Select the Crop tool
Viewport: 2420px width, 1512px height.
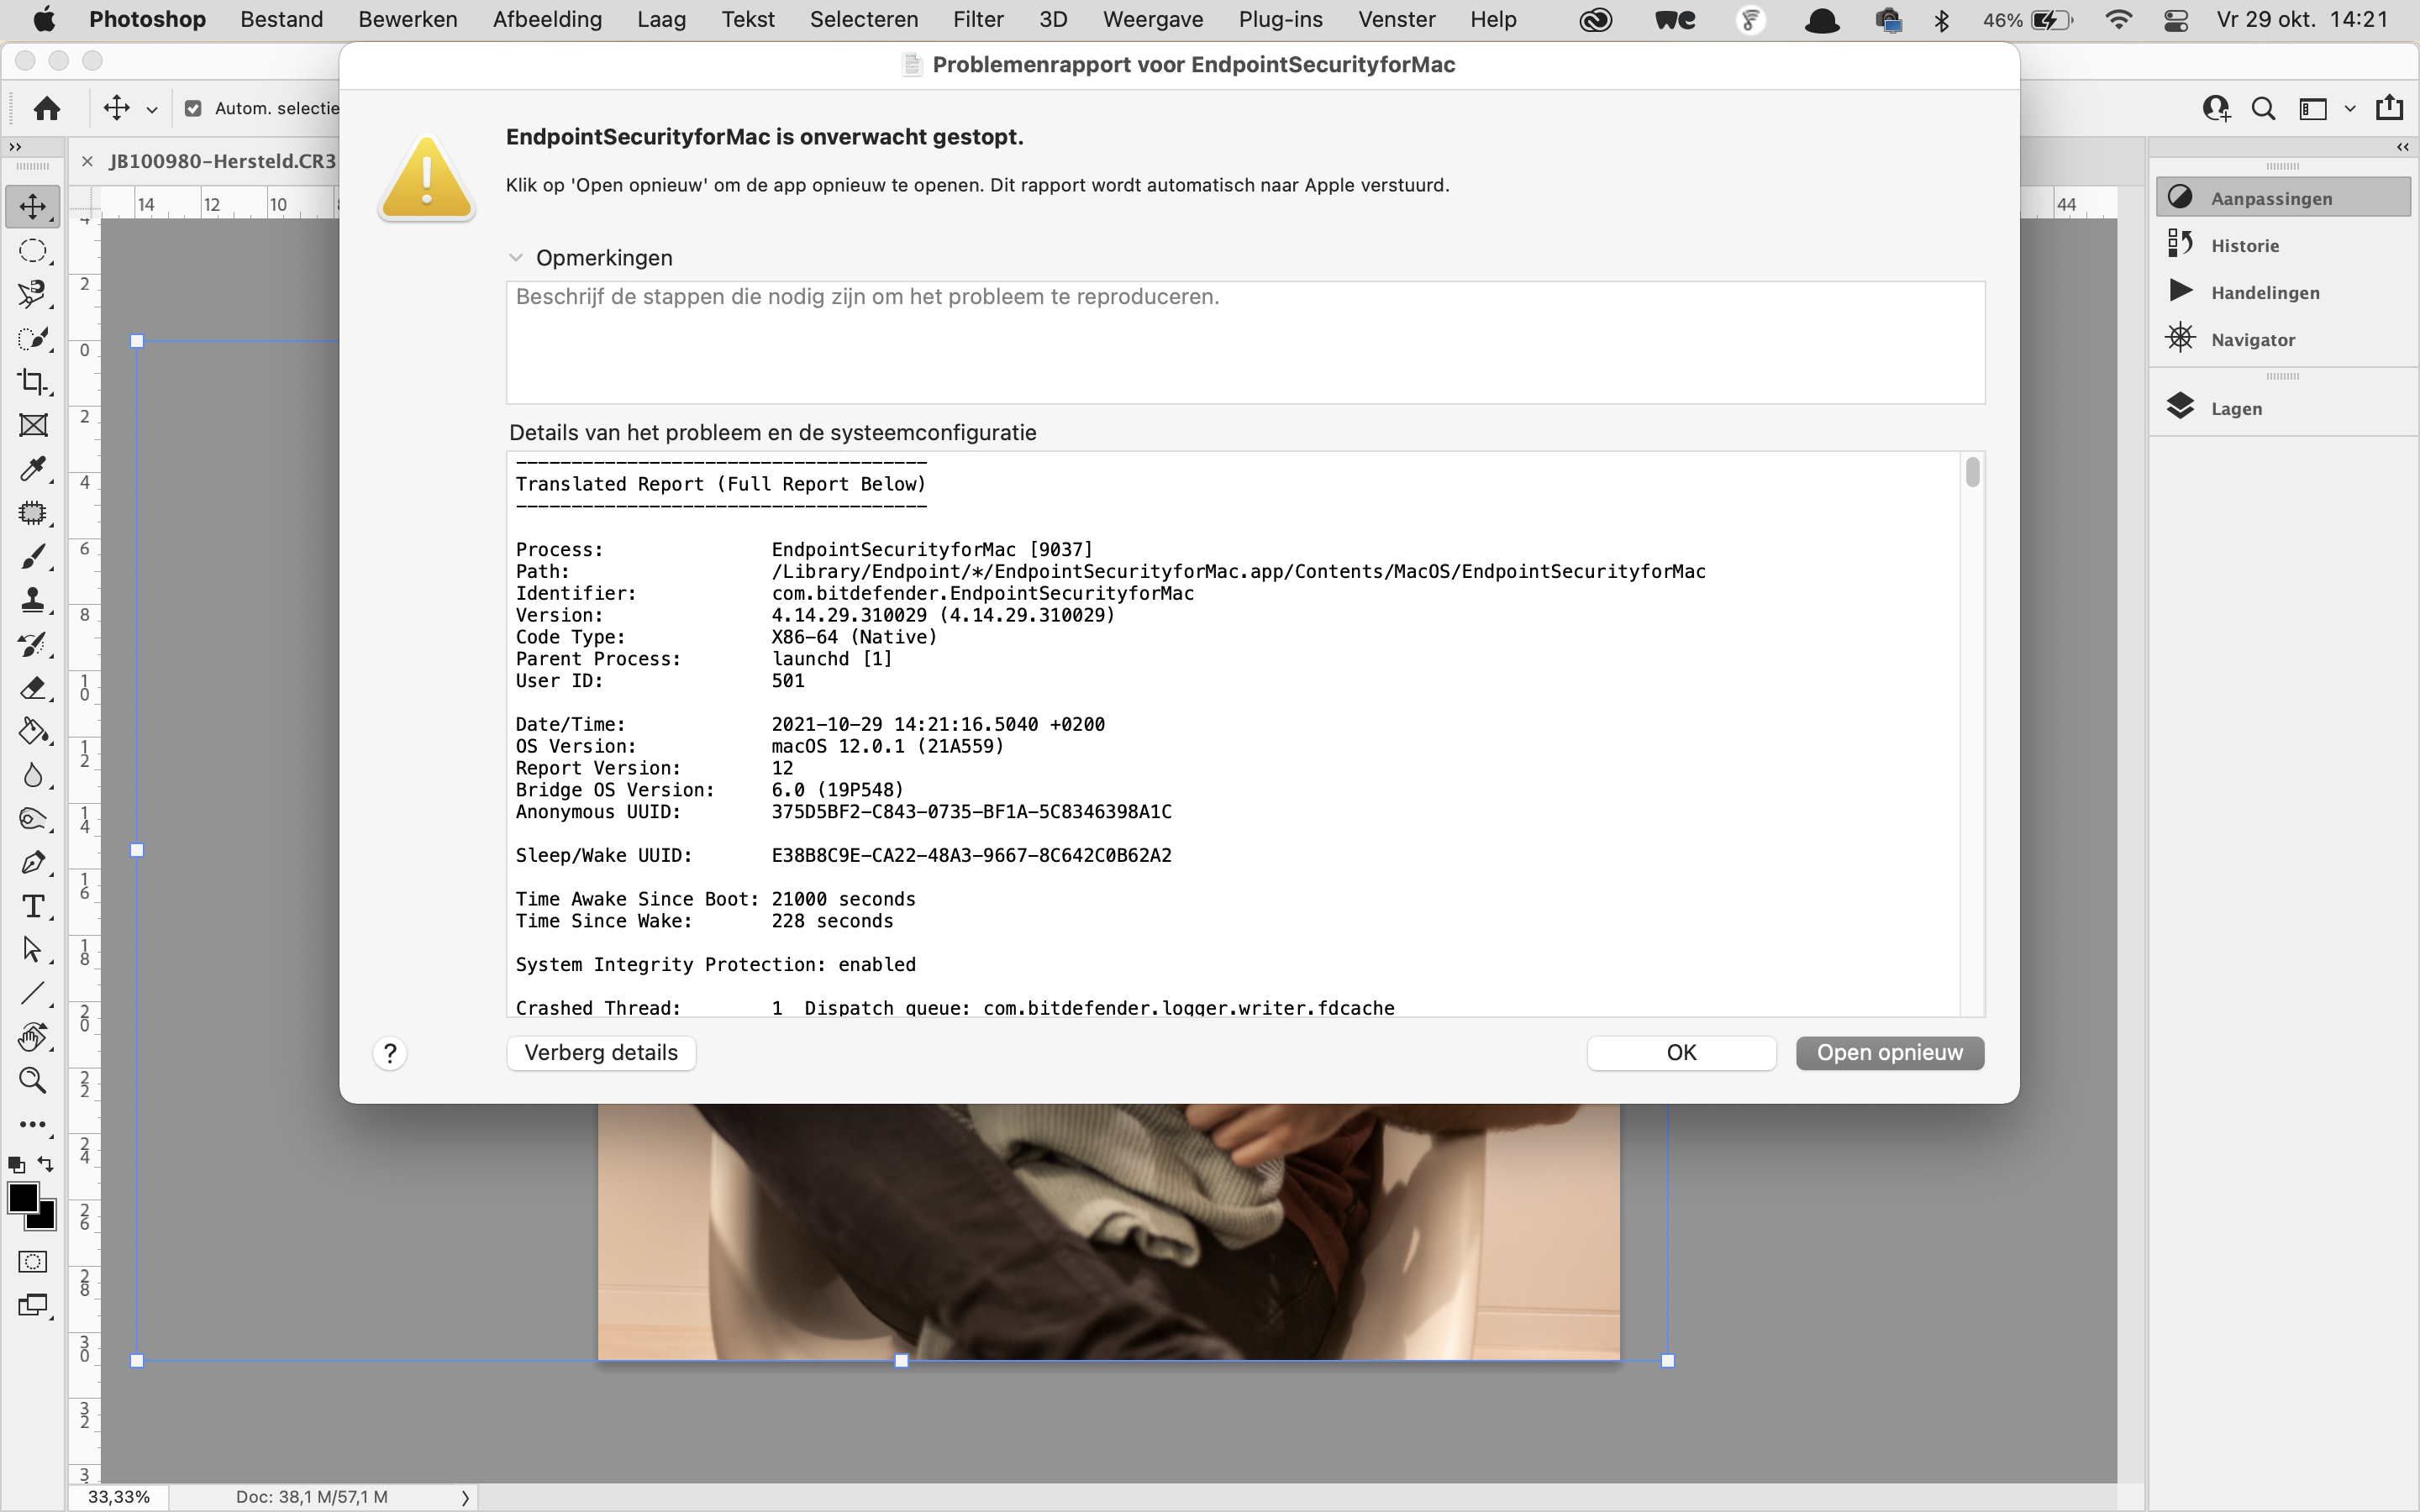pos(33,381)
